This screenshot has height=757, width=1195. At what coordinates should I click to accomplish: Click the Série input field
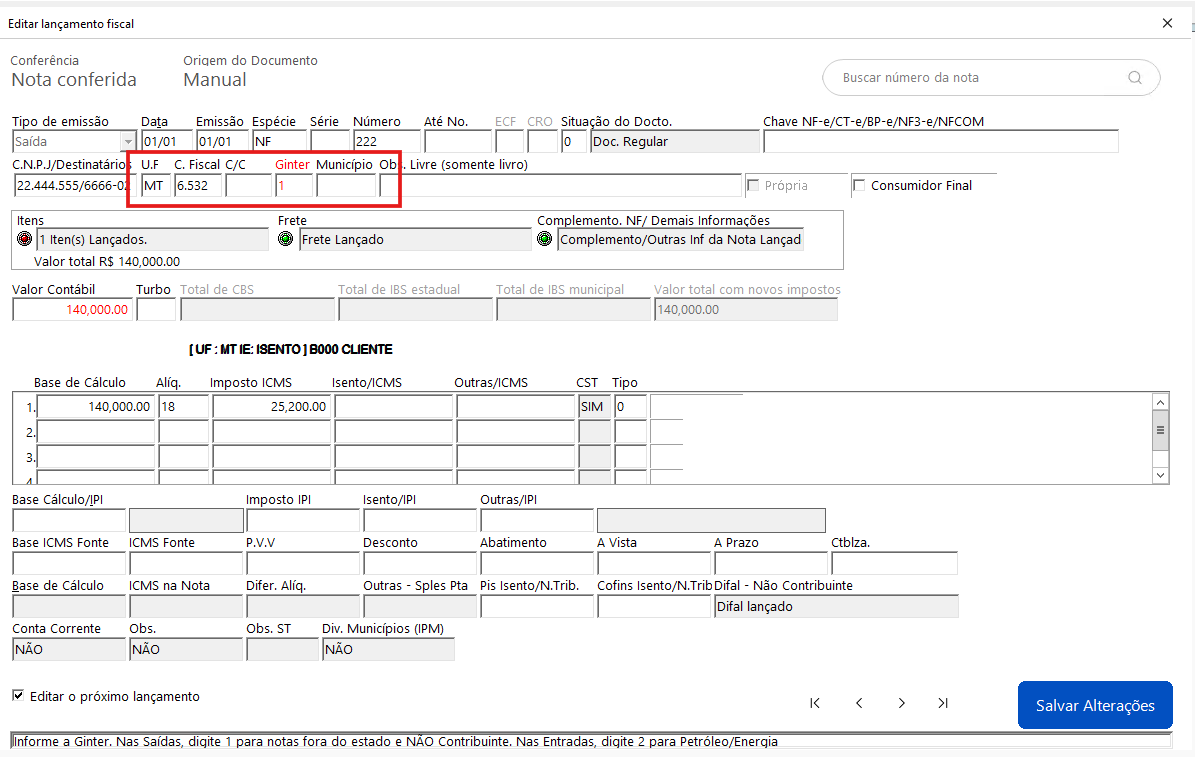[x=330, y=142]
